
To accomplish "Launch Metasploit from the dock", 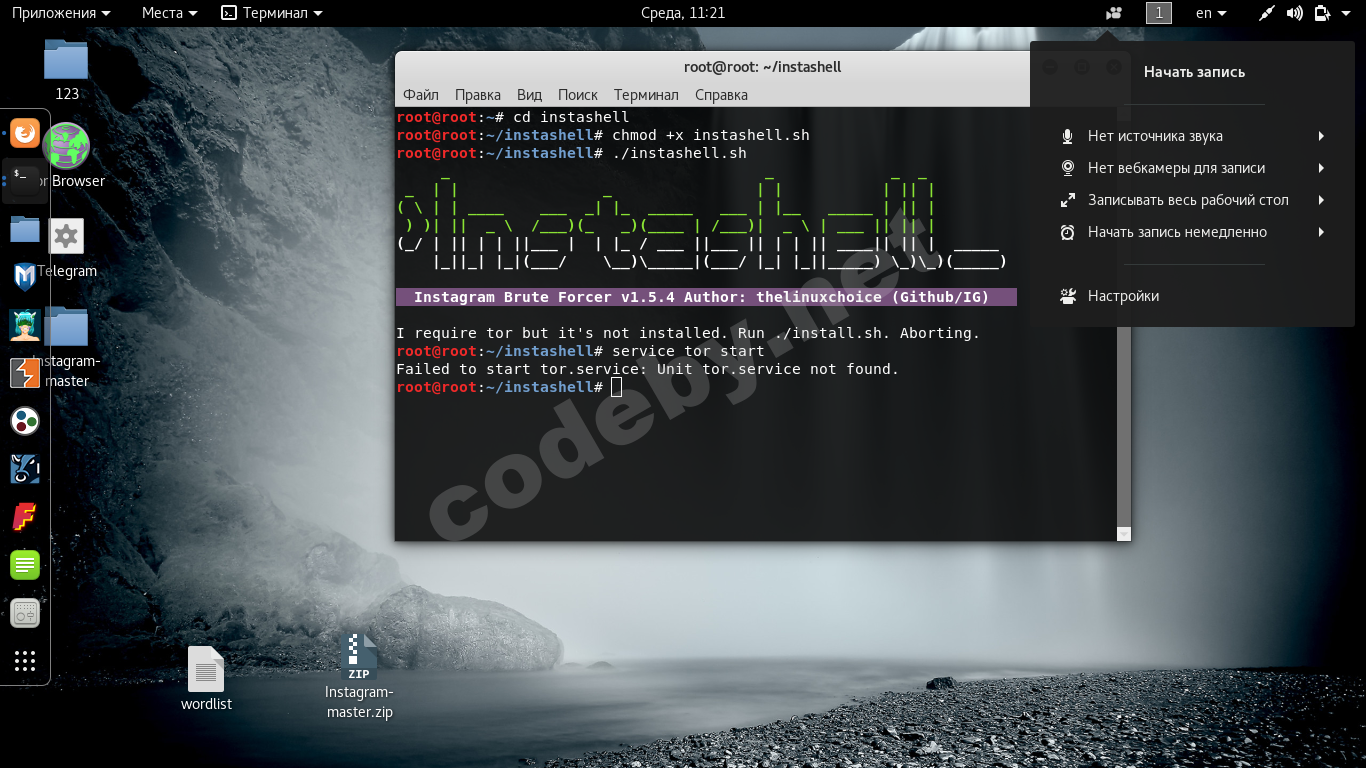I will tap(25, 277).
